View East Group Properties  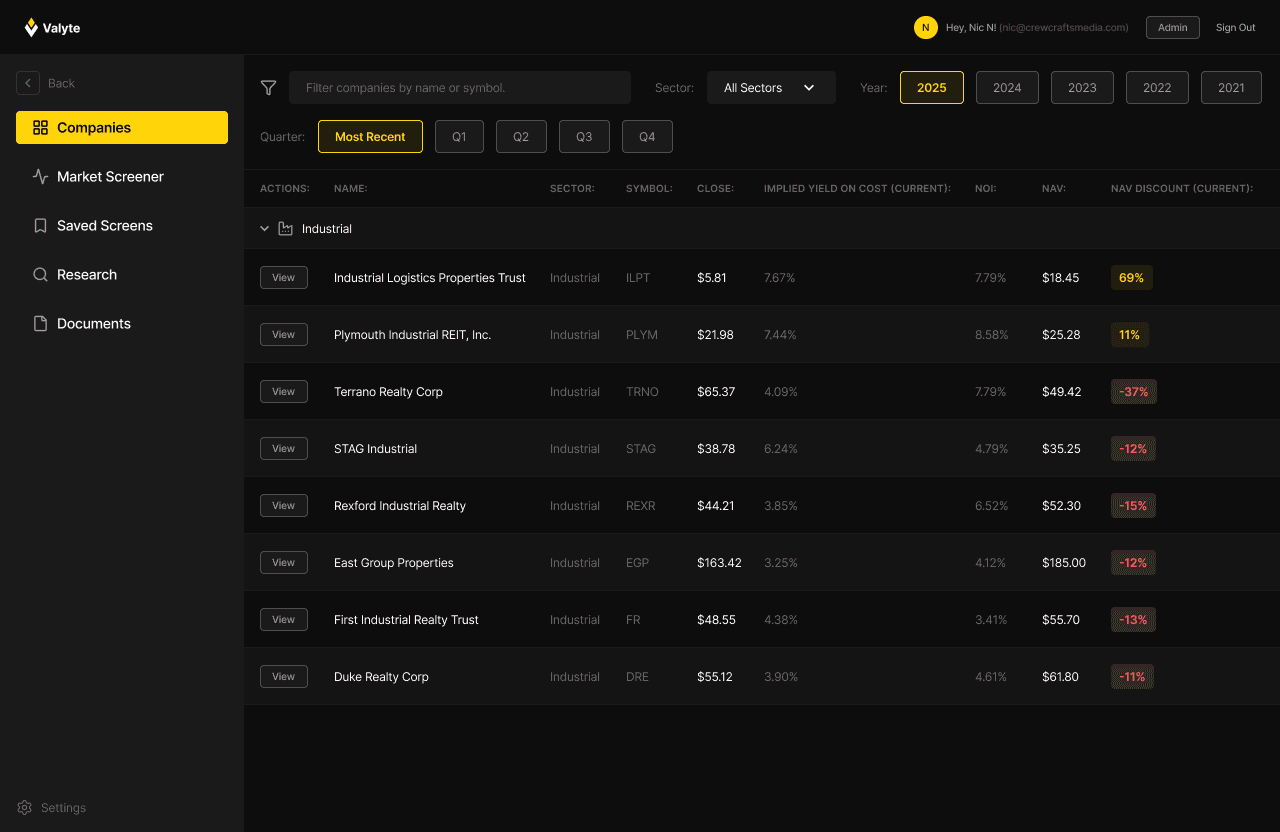coord(284,563)
